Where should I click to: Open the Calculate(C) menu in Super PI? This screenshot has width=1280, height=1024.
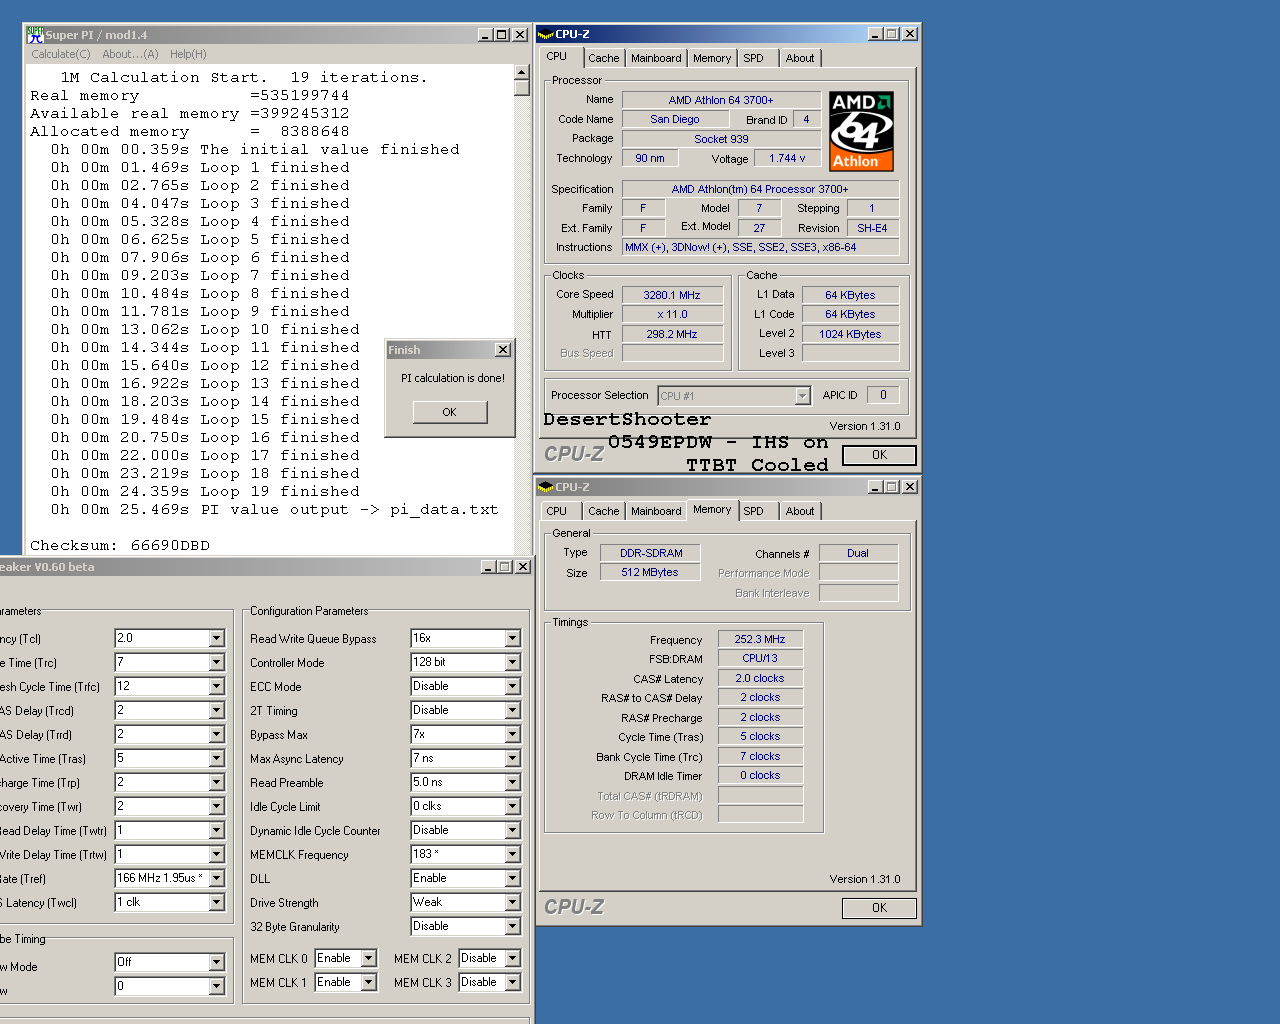(x=61, y=54)
